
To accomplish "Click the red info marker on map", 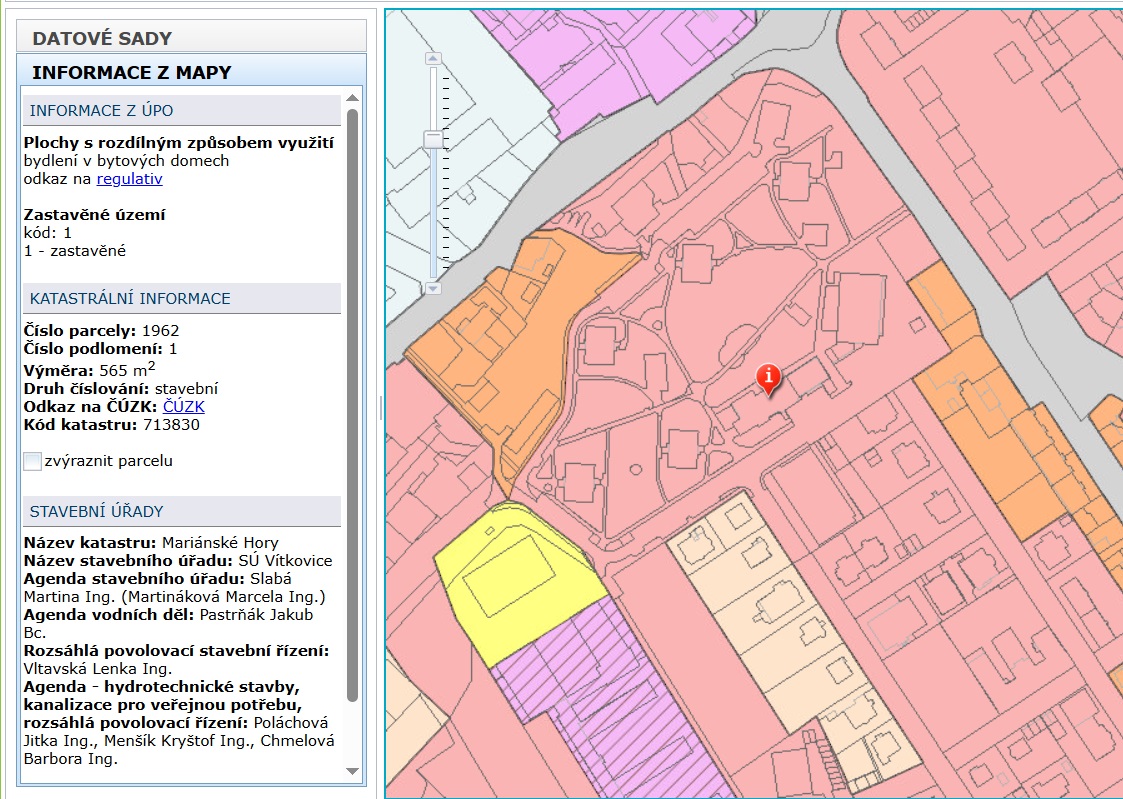I will click(768, 377).
